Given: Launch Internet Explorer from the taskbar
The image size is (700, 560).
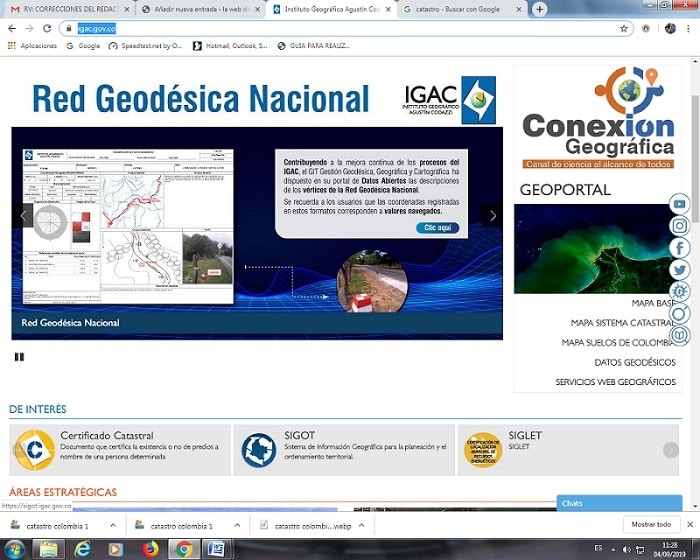Looking at the screenshot, I should [82, 549].
